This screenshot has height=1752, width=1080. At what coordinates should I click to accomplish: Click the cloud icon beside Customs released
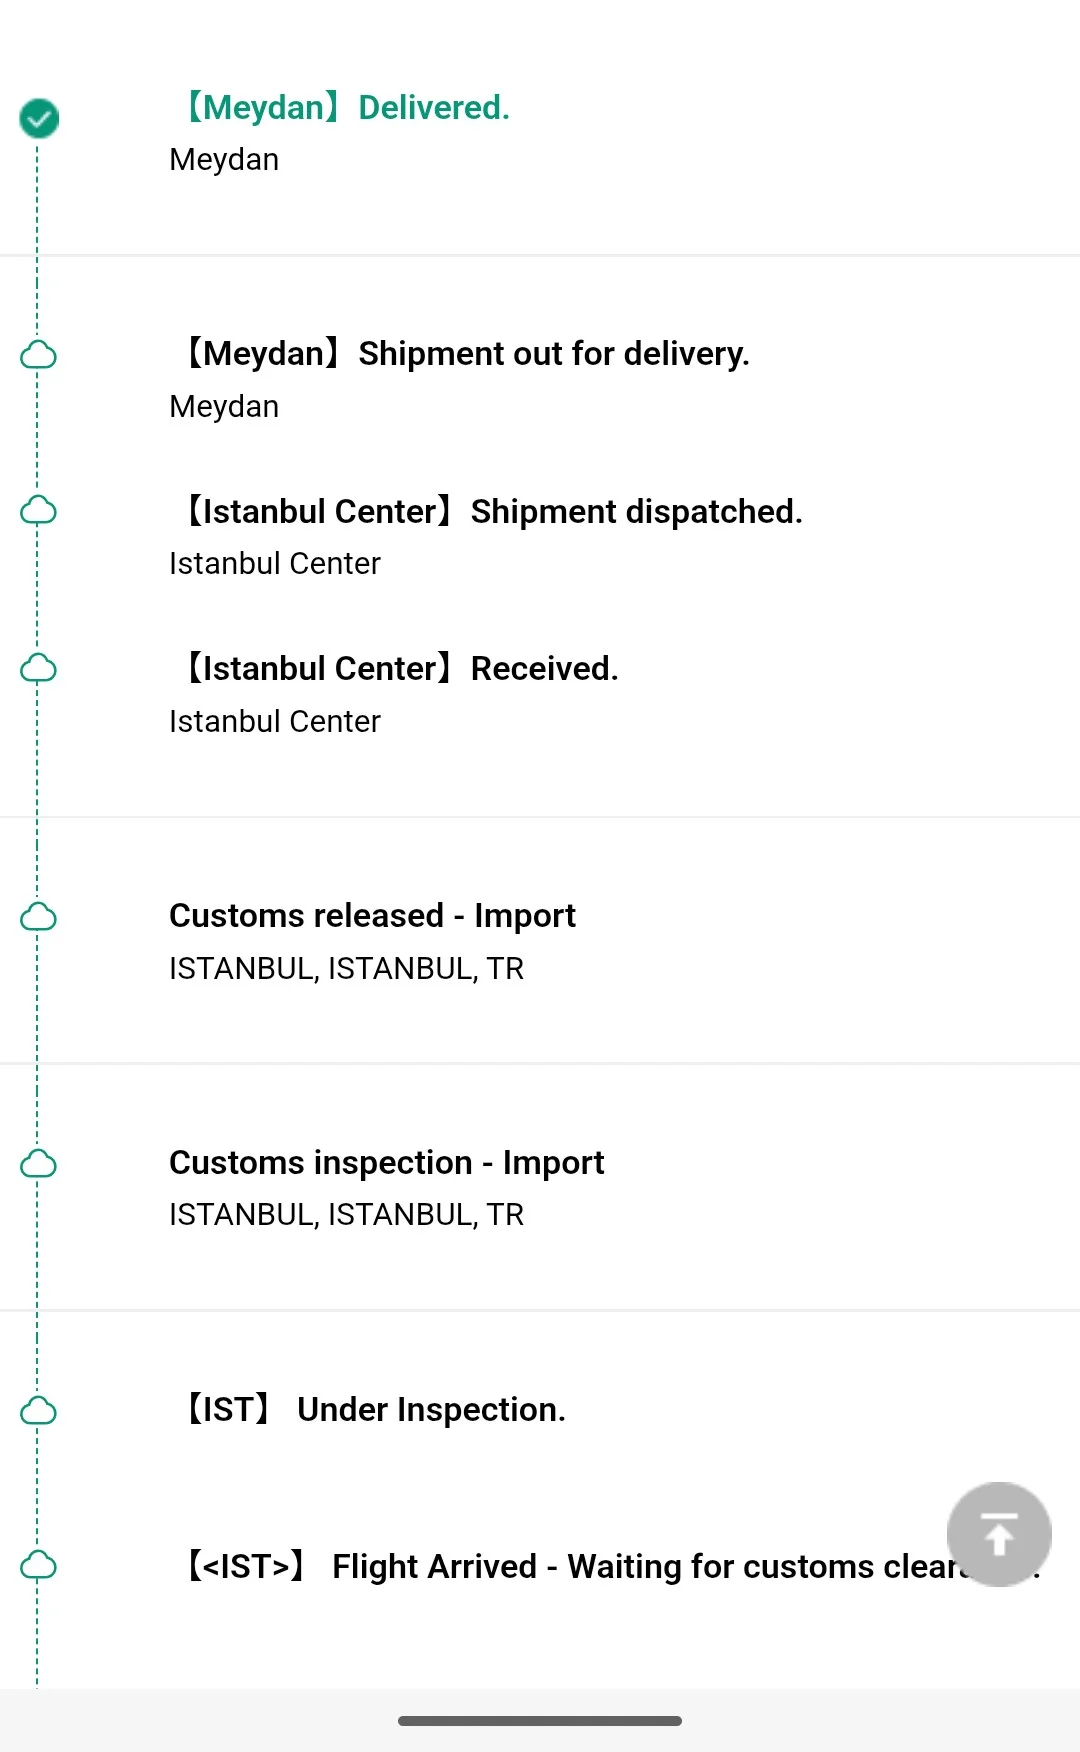(x=39, y=916)
